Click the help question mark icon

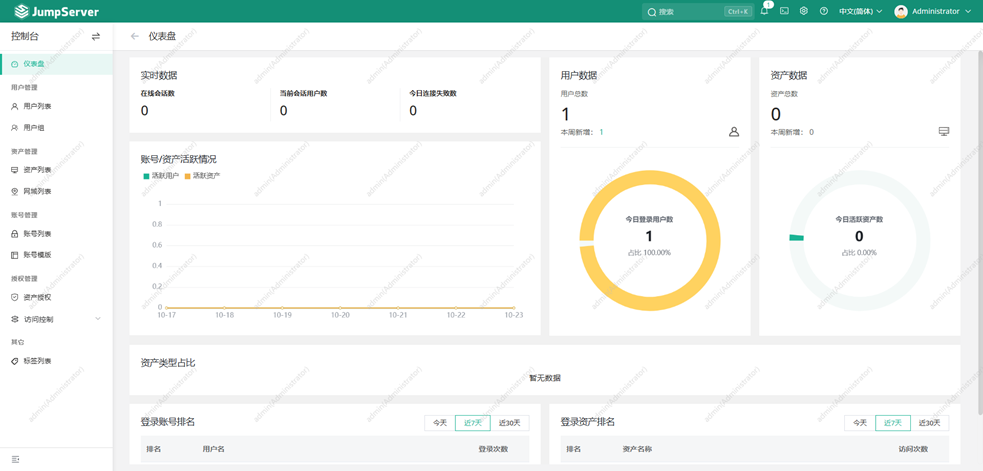[x=824, y=12]
